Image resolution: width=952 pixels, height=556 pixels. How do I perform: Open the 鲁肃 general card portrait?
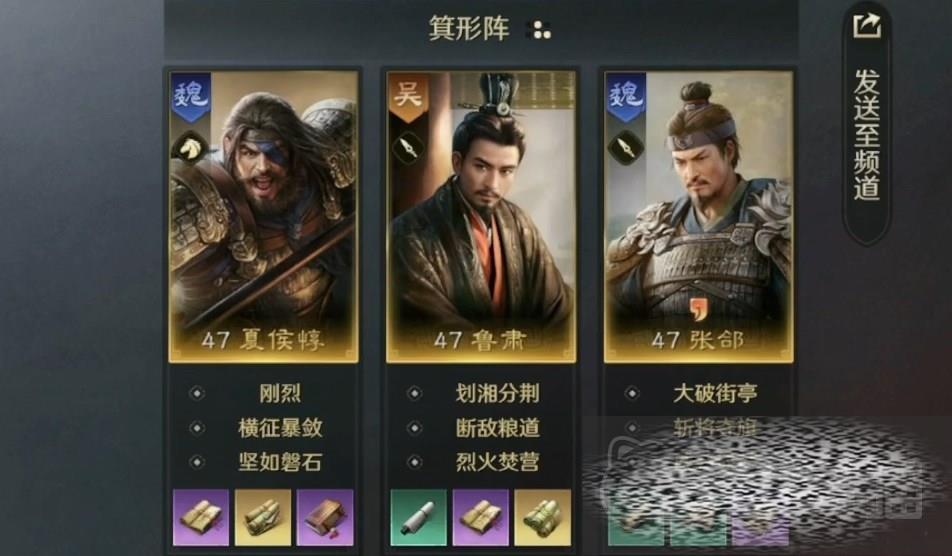click(x=481, y=217)
